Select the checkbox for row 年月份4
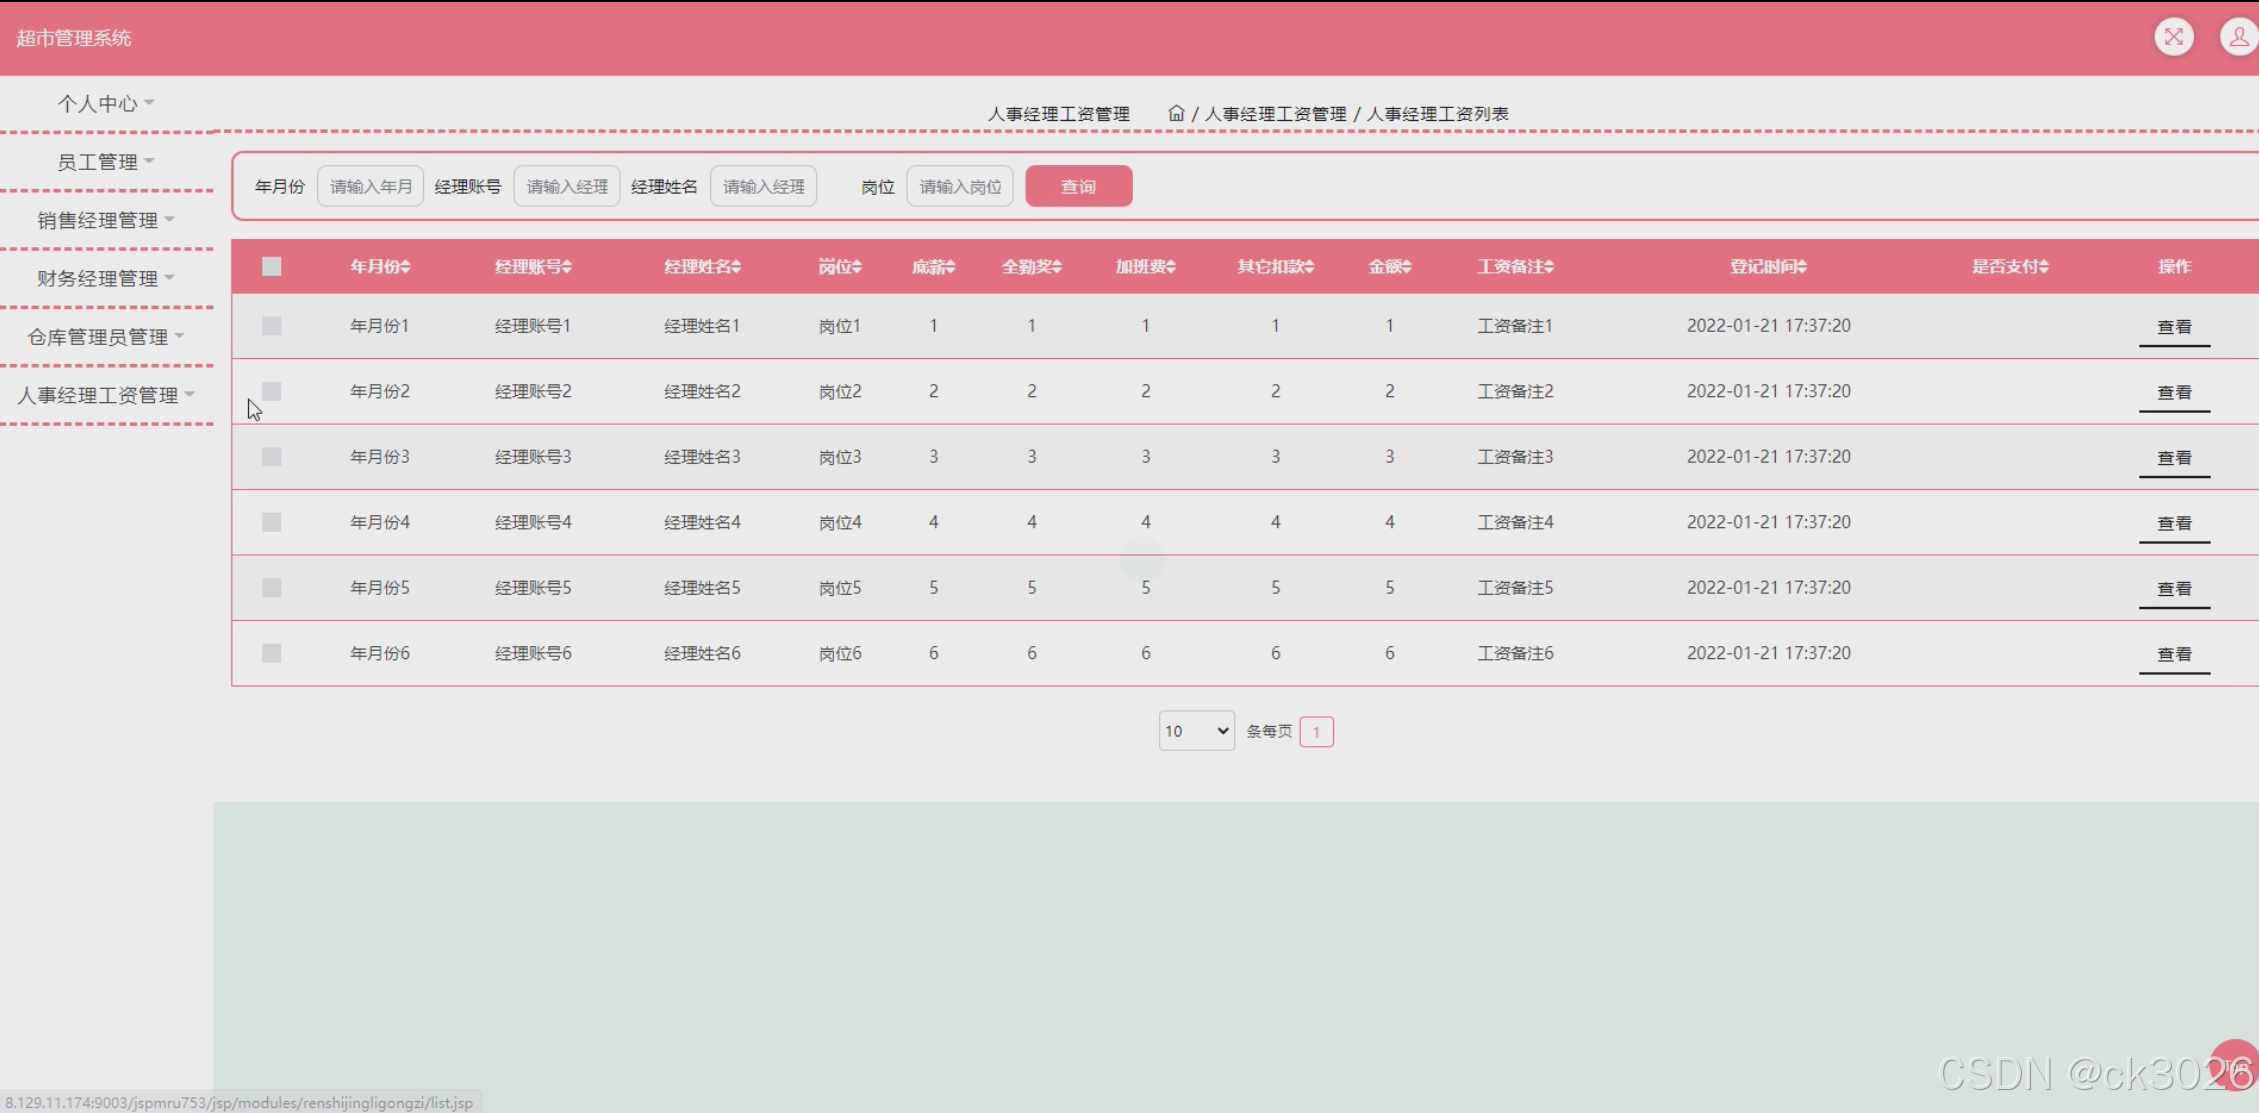Screen dimensions: 2259x1113 [x=271, y=522]
